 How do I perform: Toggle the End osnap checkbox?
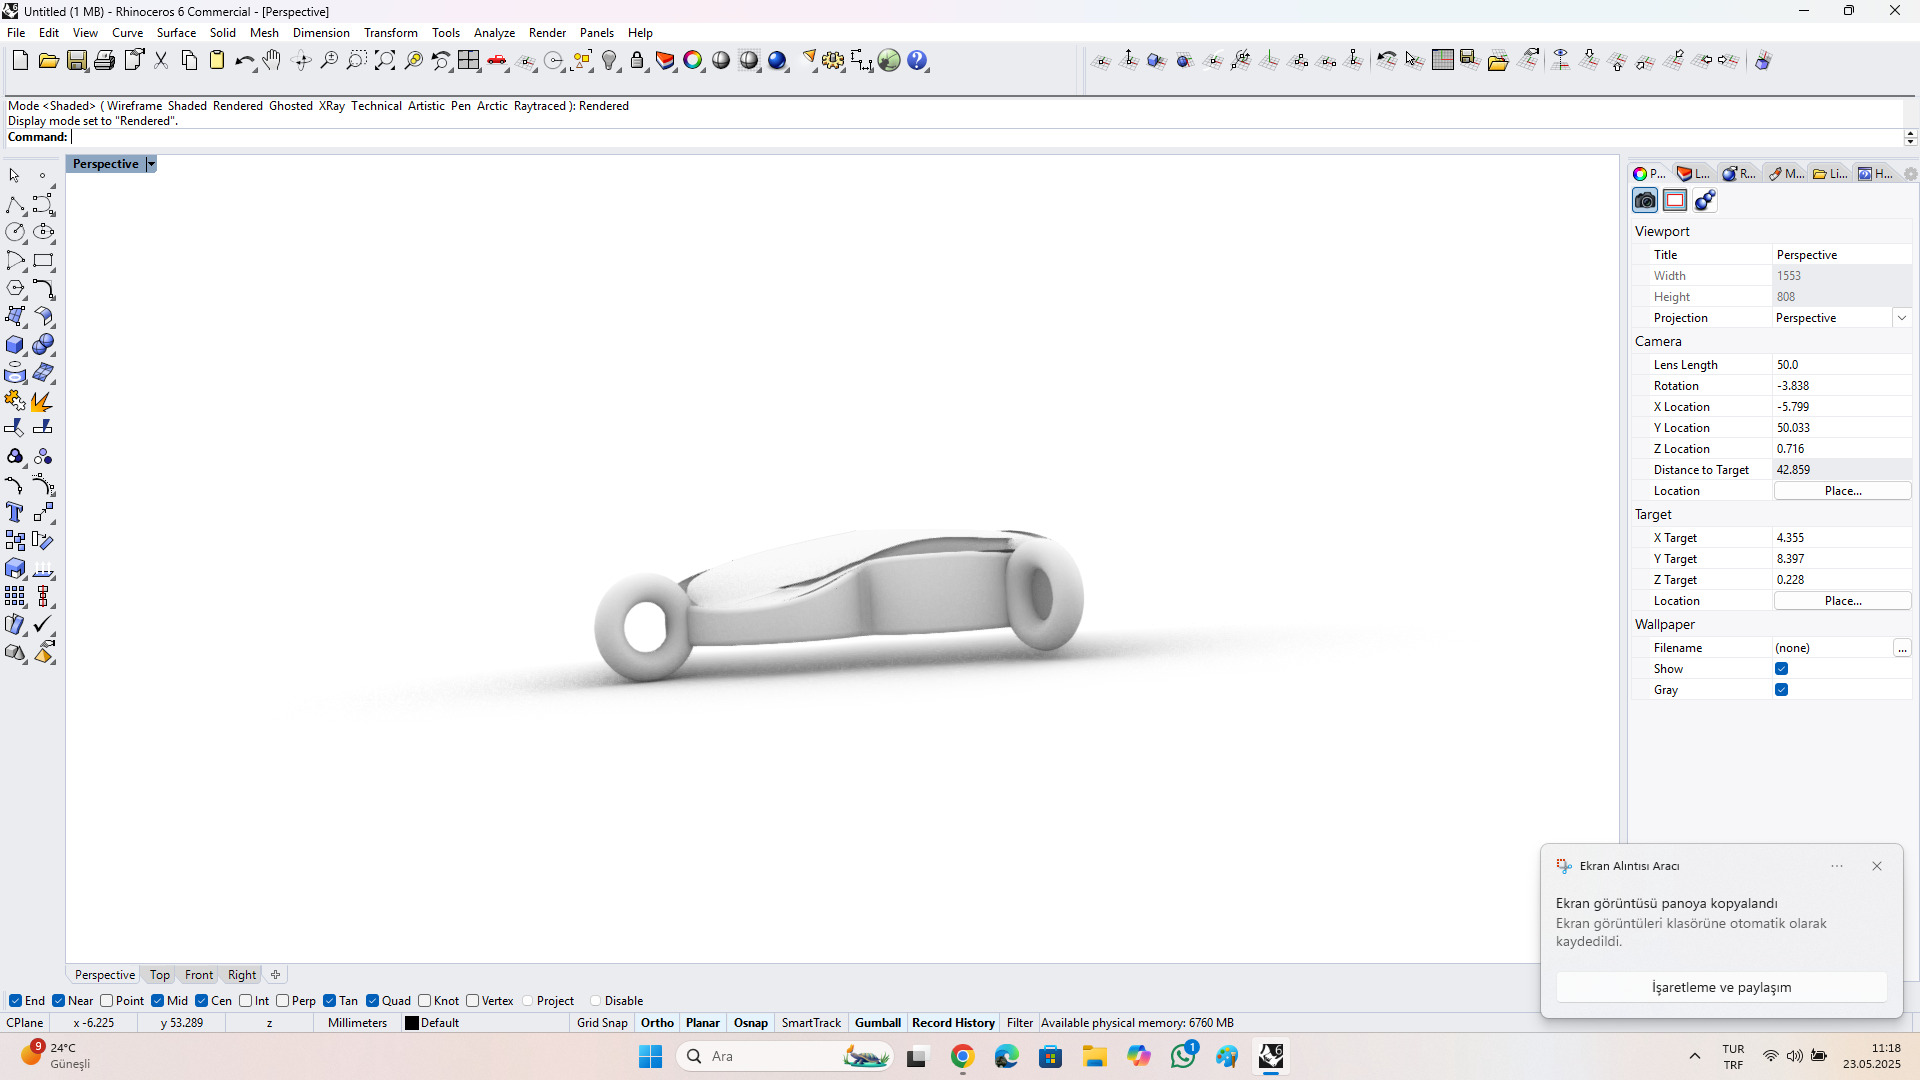[x=16, y=1001]
